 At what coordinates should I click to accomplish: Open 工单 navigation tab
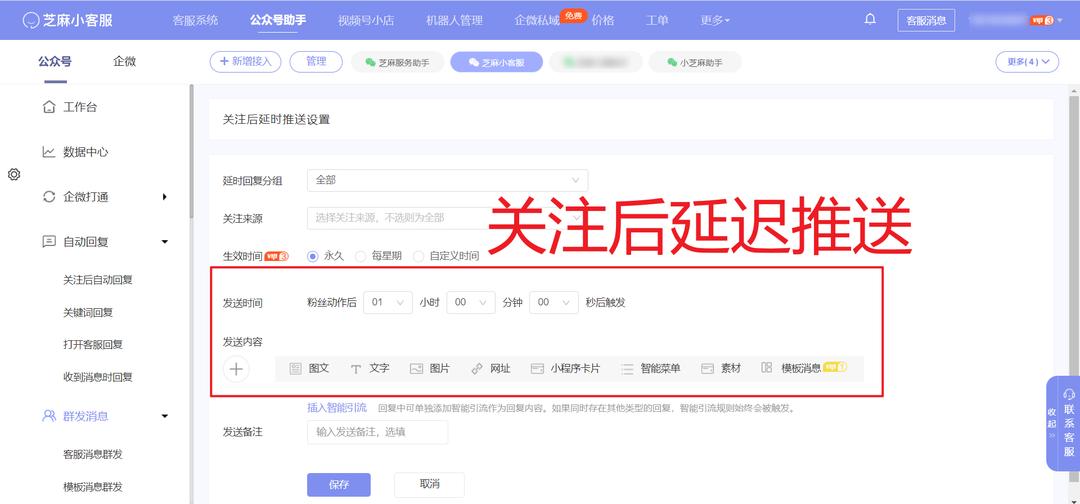click(x=656, y=20)
